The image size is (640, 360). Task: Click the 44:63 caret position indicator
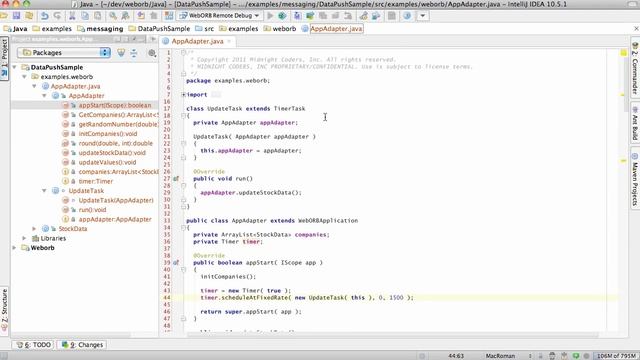pos(456,356)
